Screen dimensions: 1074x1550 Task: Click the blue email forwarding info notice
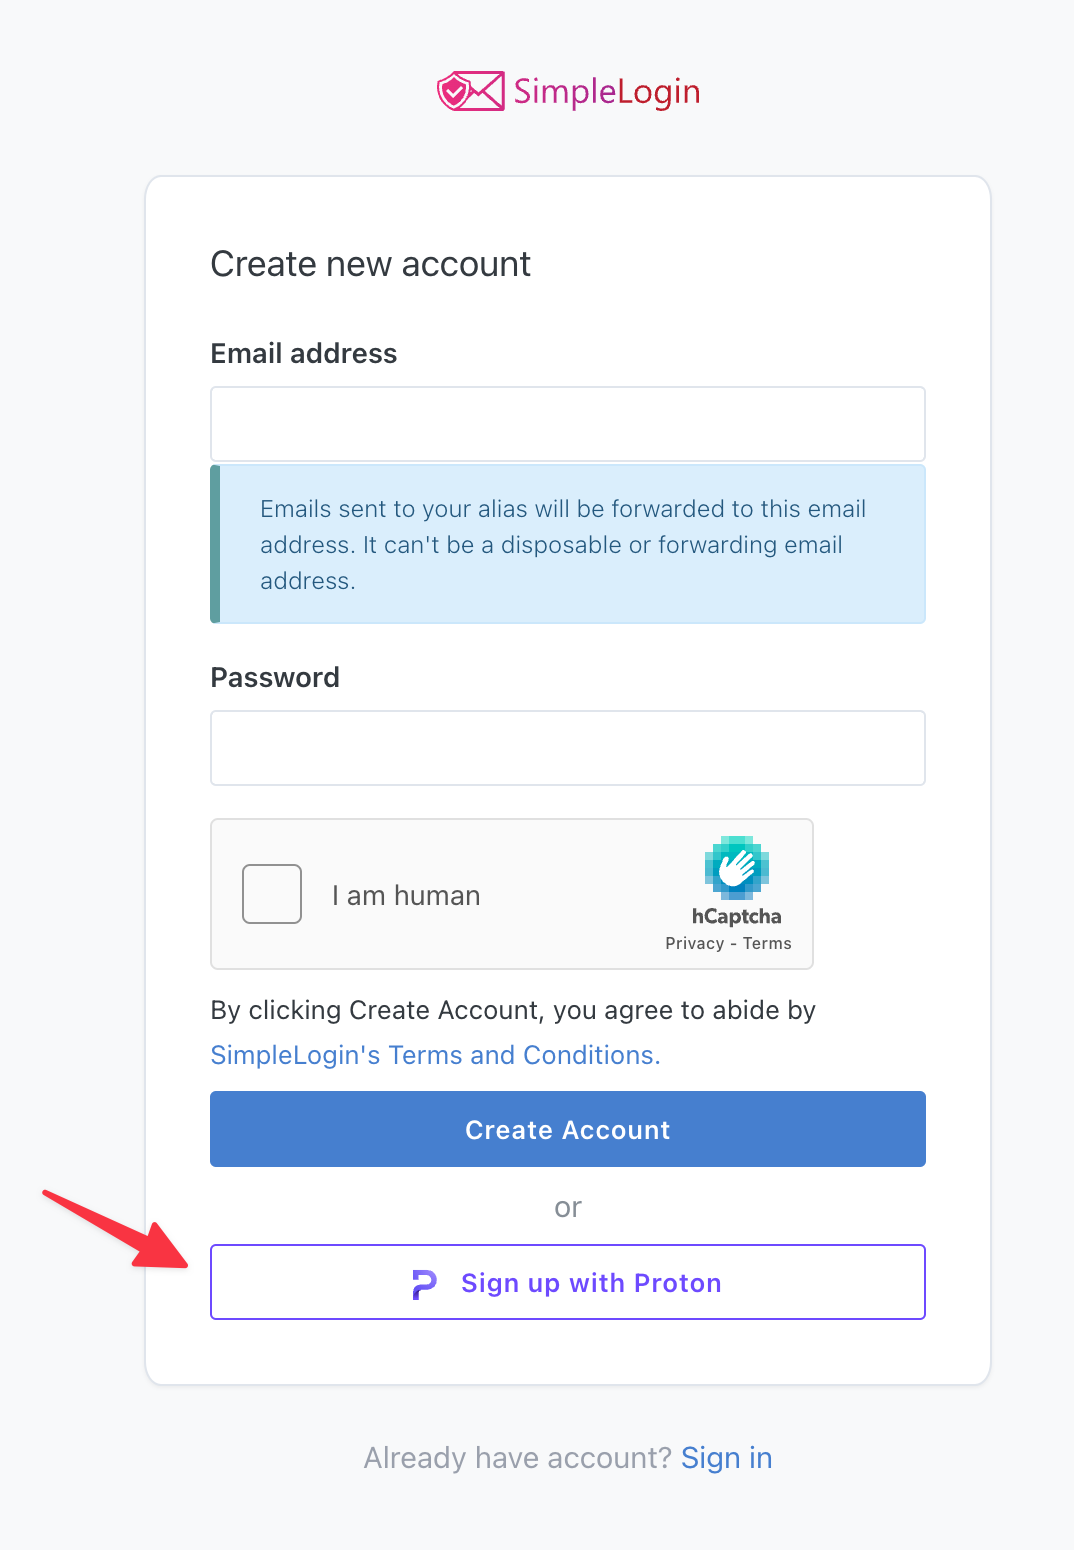pos(568,544)
